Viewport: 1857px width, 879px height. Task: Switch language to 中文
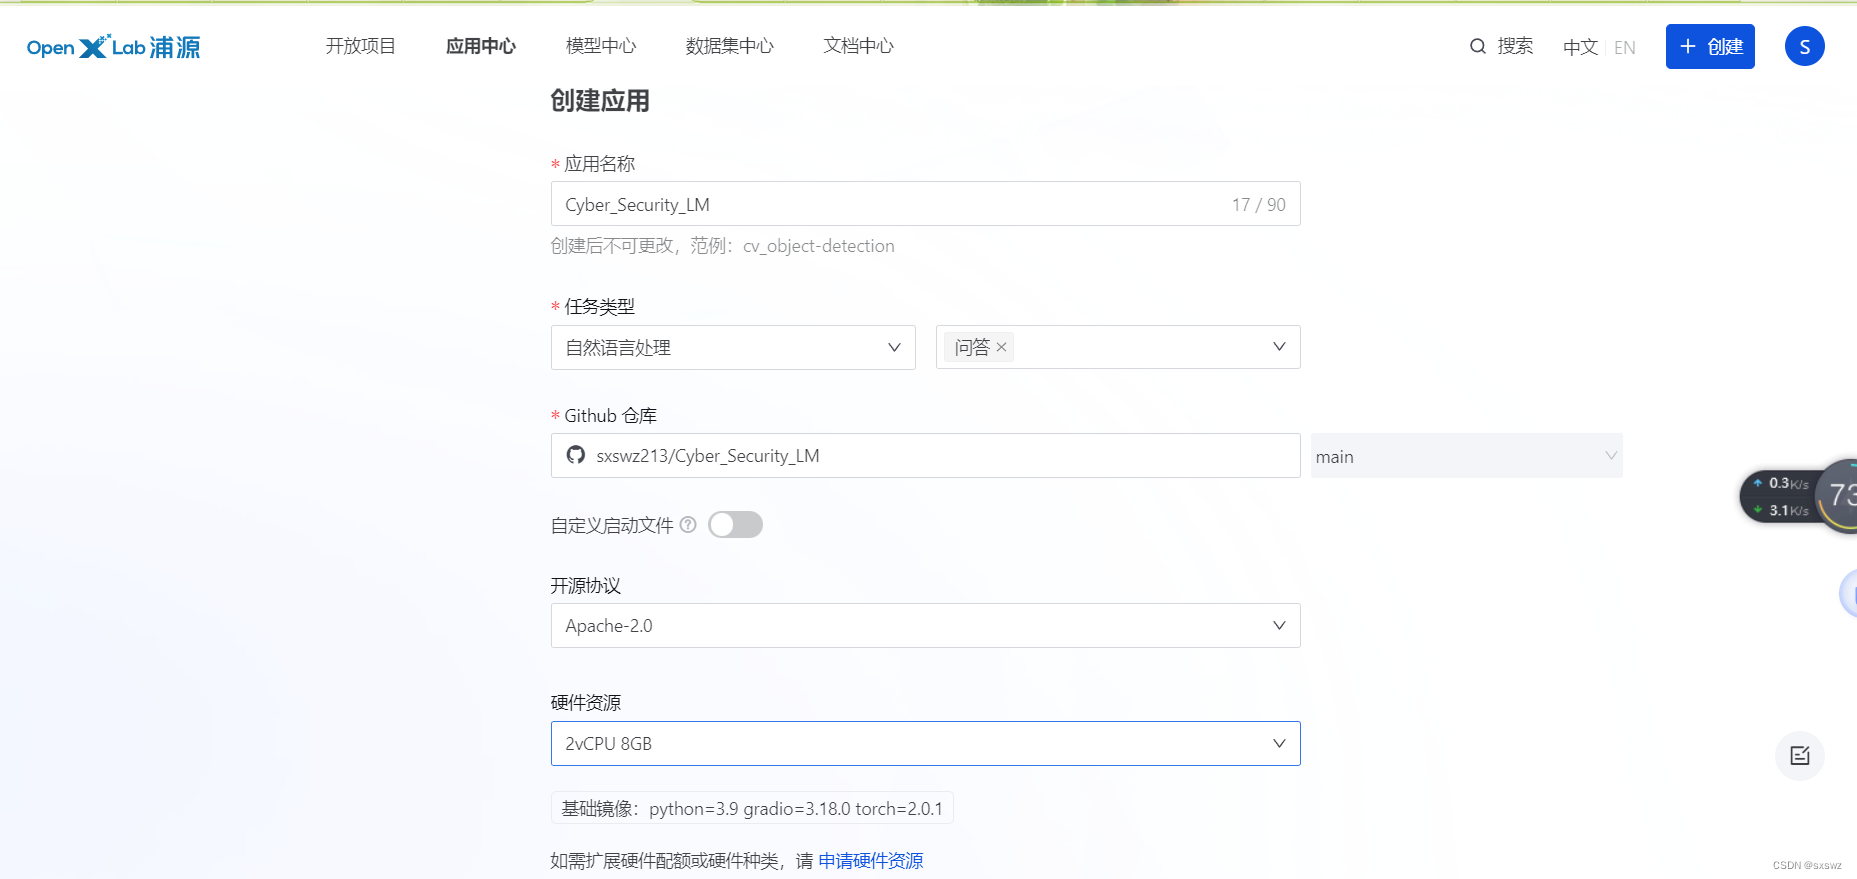click(x=1580, y=47)
